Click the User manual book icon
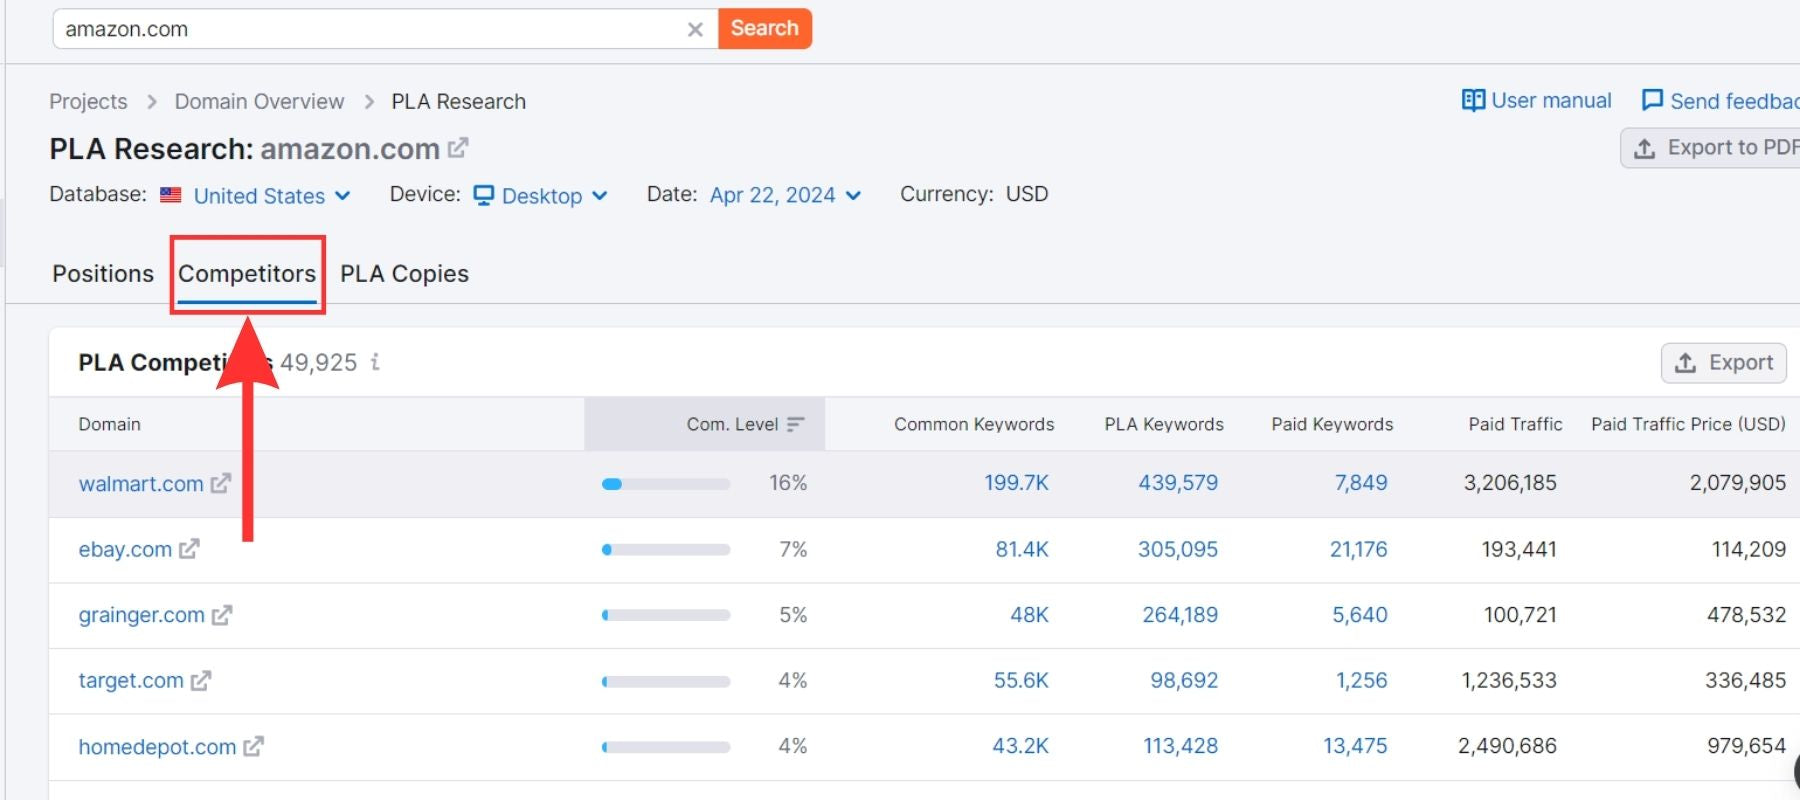This screenshot has height=800, width=1800. 1473,100
